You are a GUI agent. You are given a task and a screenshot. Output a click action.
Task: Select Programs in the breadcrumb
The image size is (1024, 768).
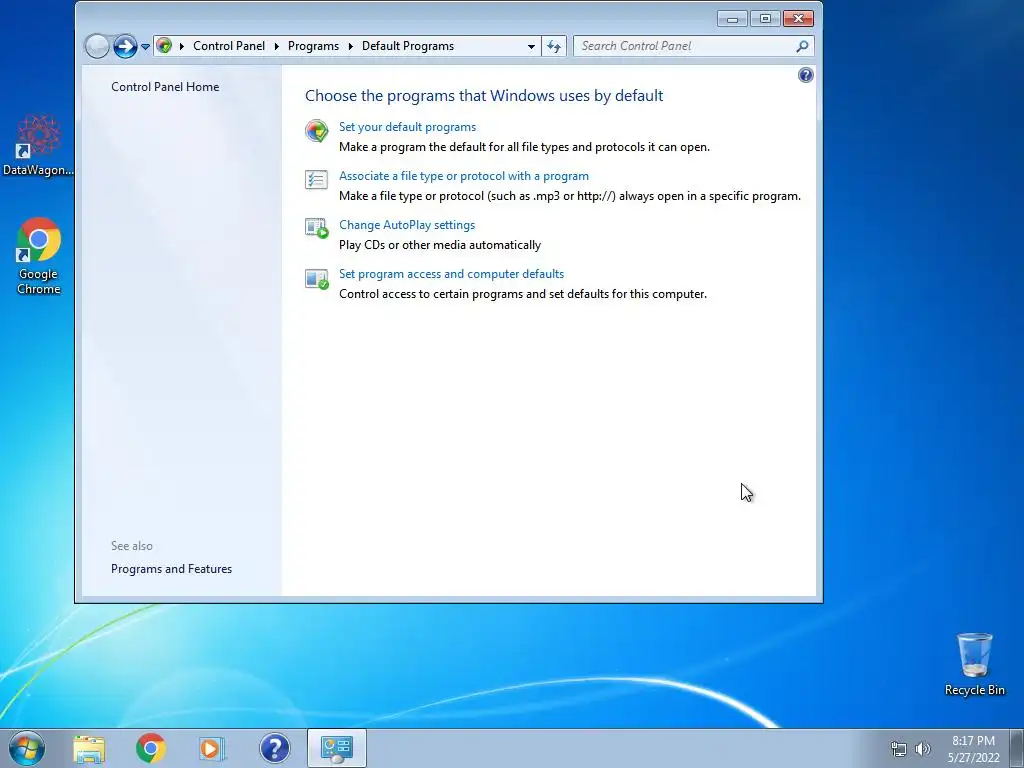point(313,46)
